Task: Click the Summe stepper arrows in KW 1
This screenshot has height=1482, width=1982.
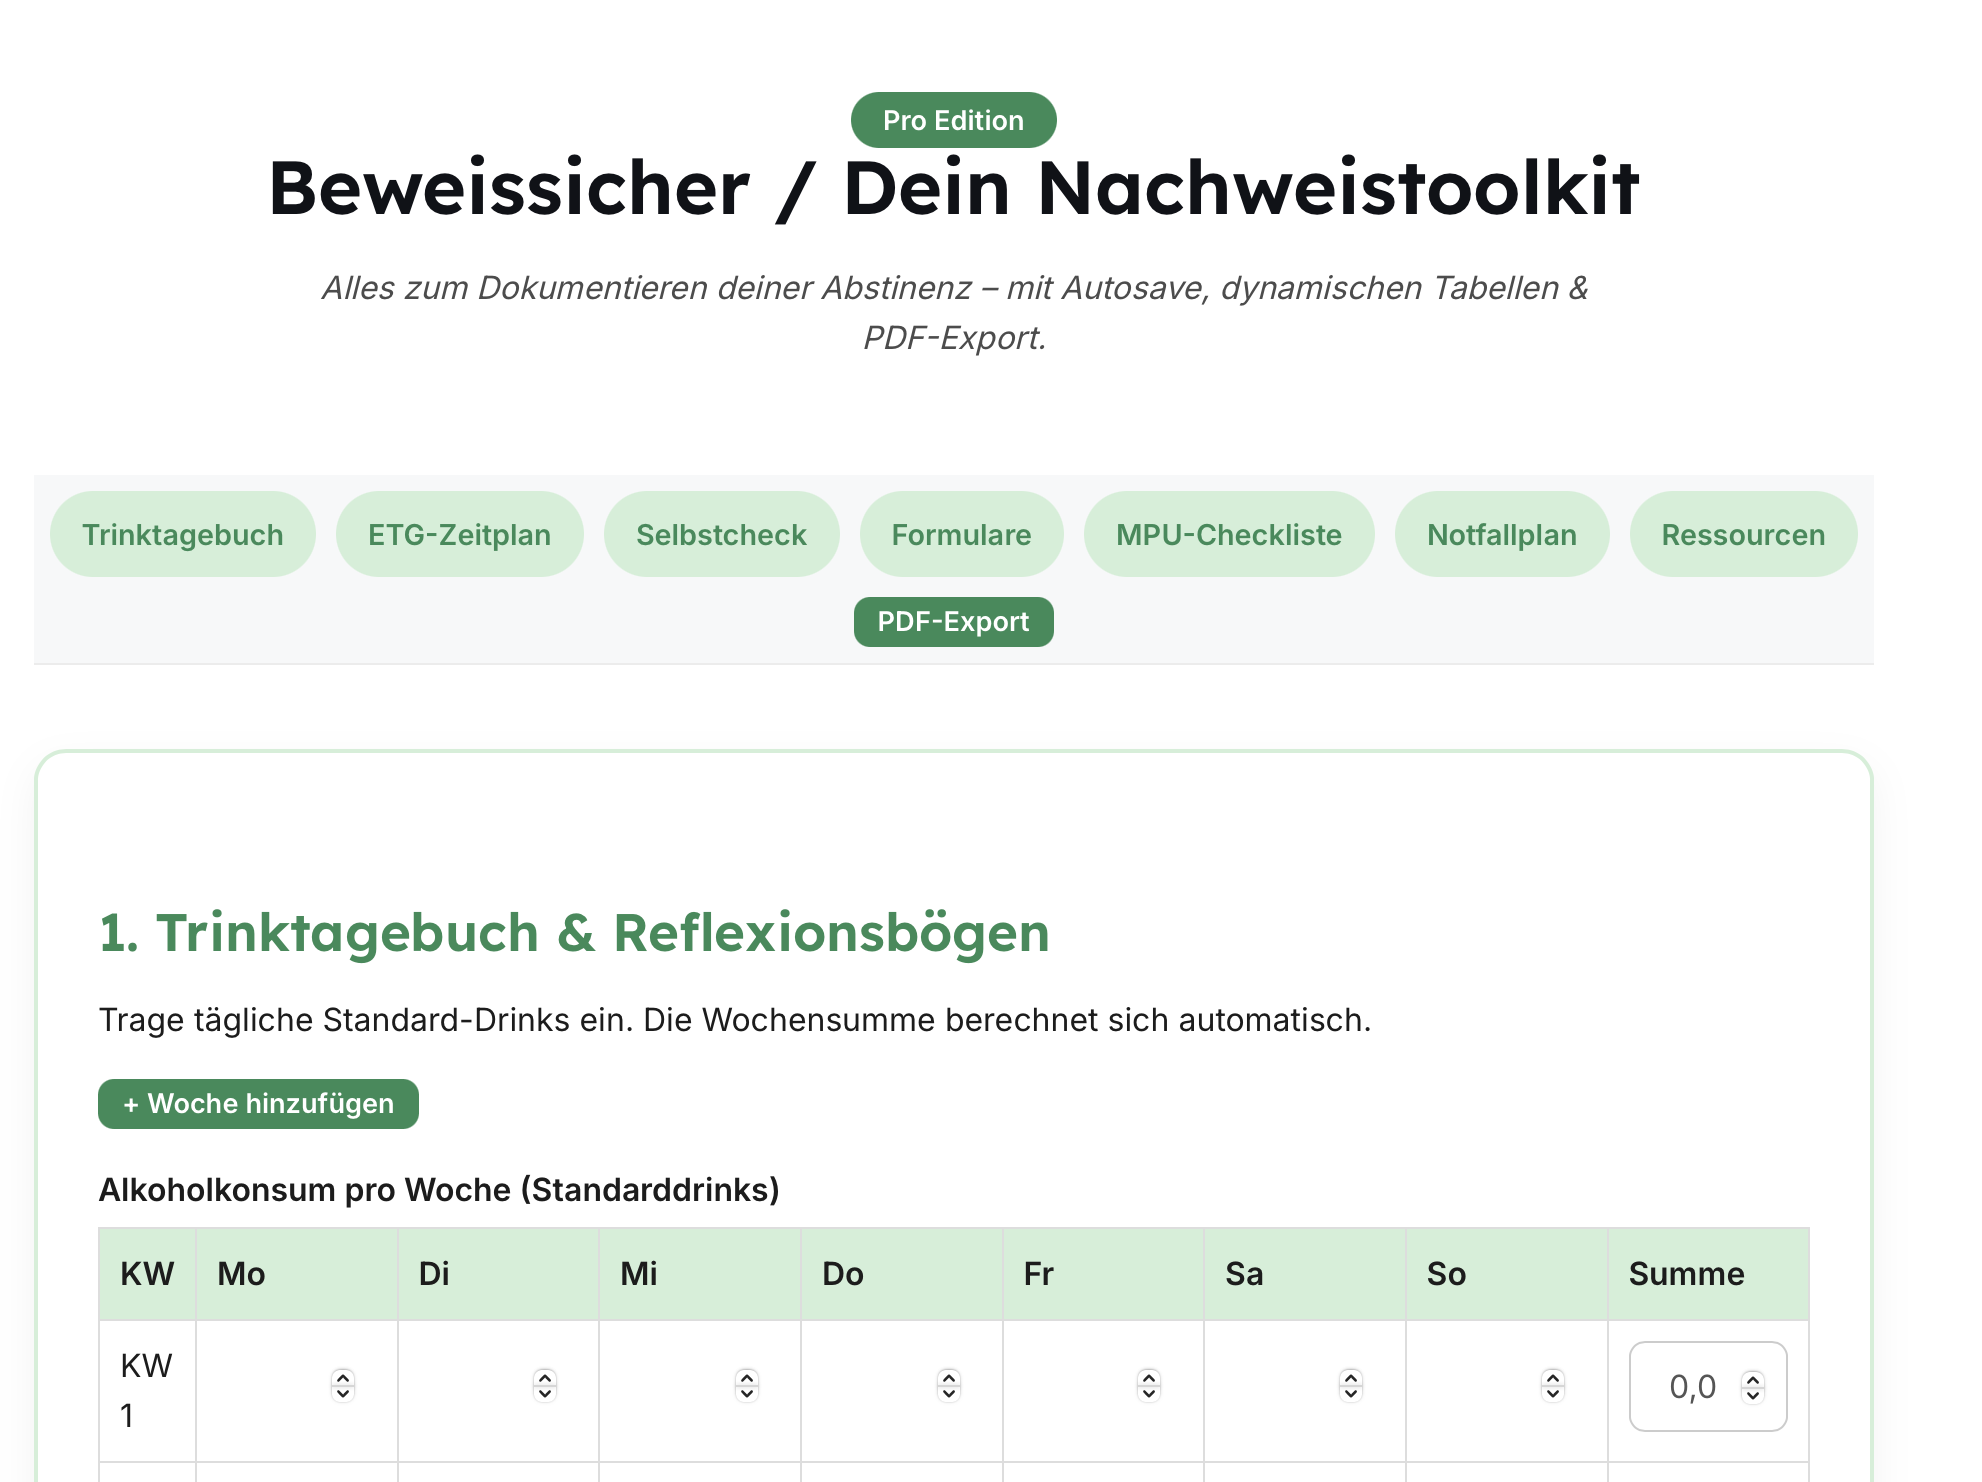Action: (1753, 1386)
